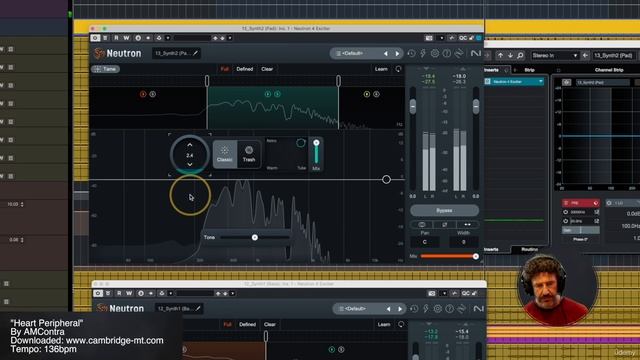The width and height of the screenshot is (640, 360).
Task: Toggle plugin bypass at left of top plugin toolbar
Action: [95, 38]
